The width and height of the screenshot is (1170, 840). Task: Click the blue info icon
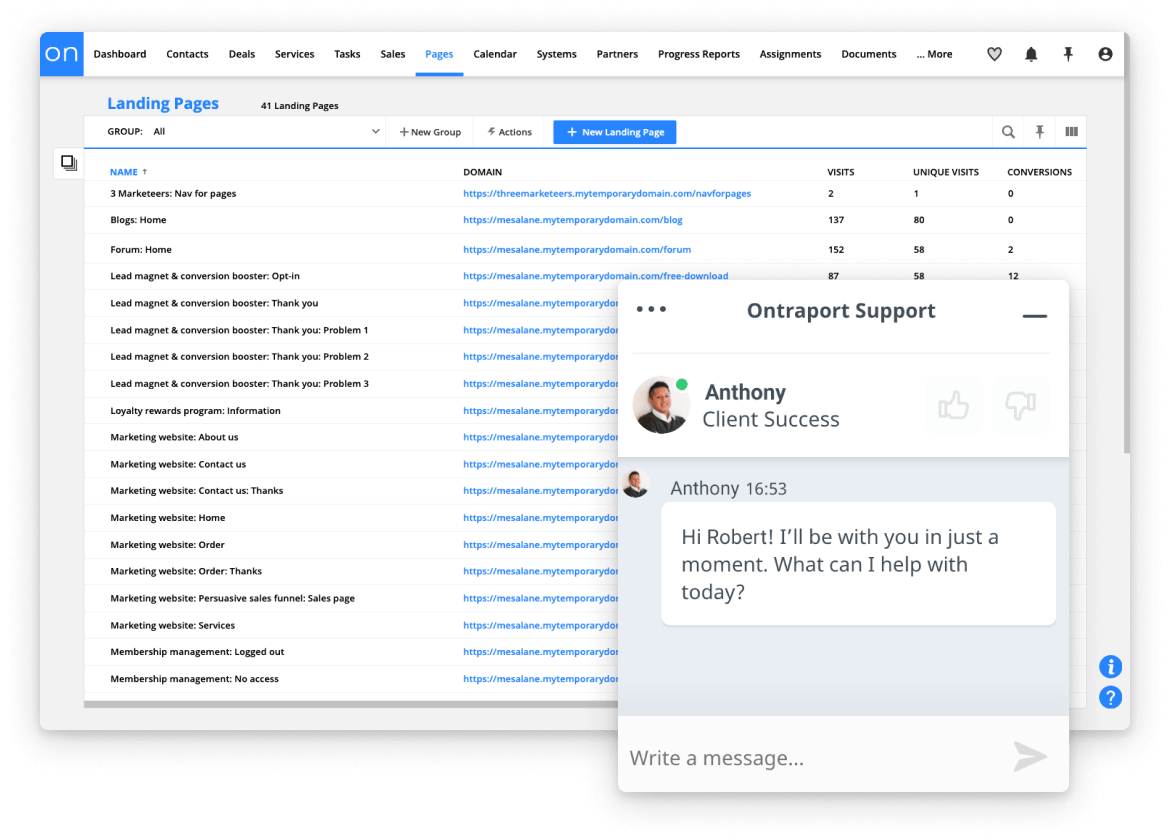(1111, 666)
